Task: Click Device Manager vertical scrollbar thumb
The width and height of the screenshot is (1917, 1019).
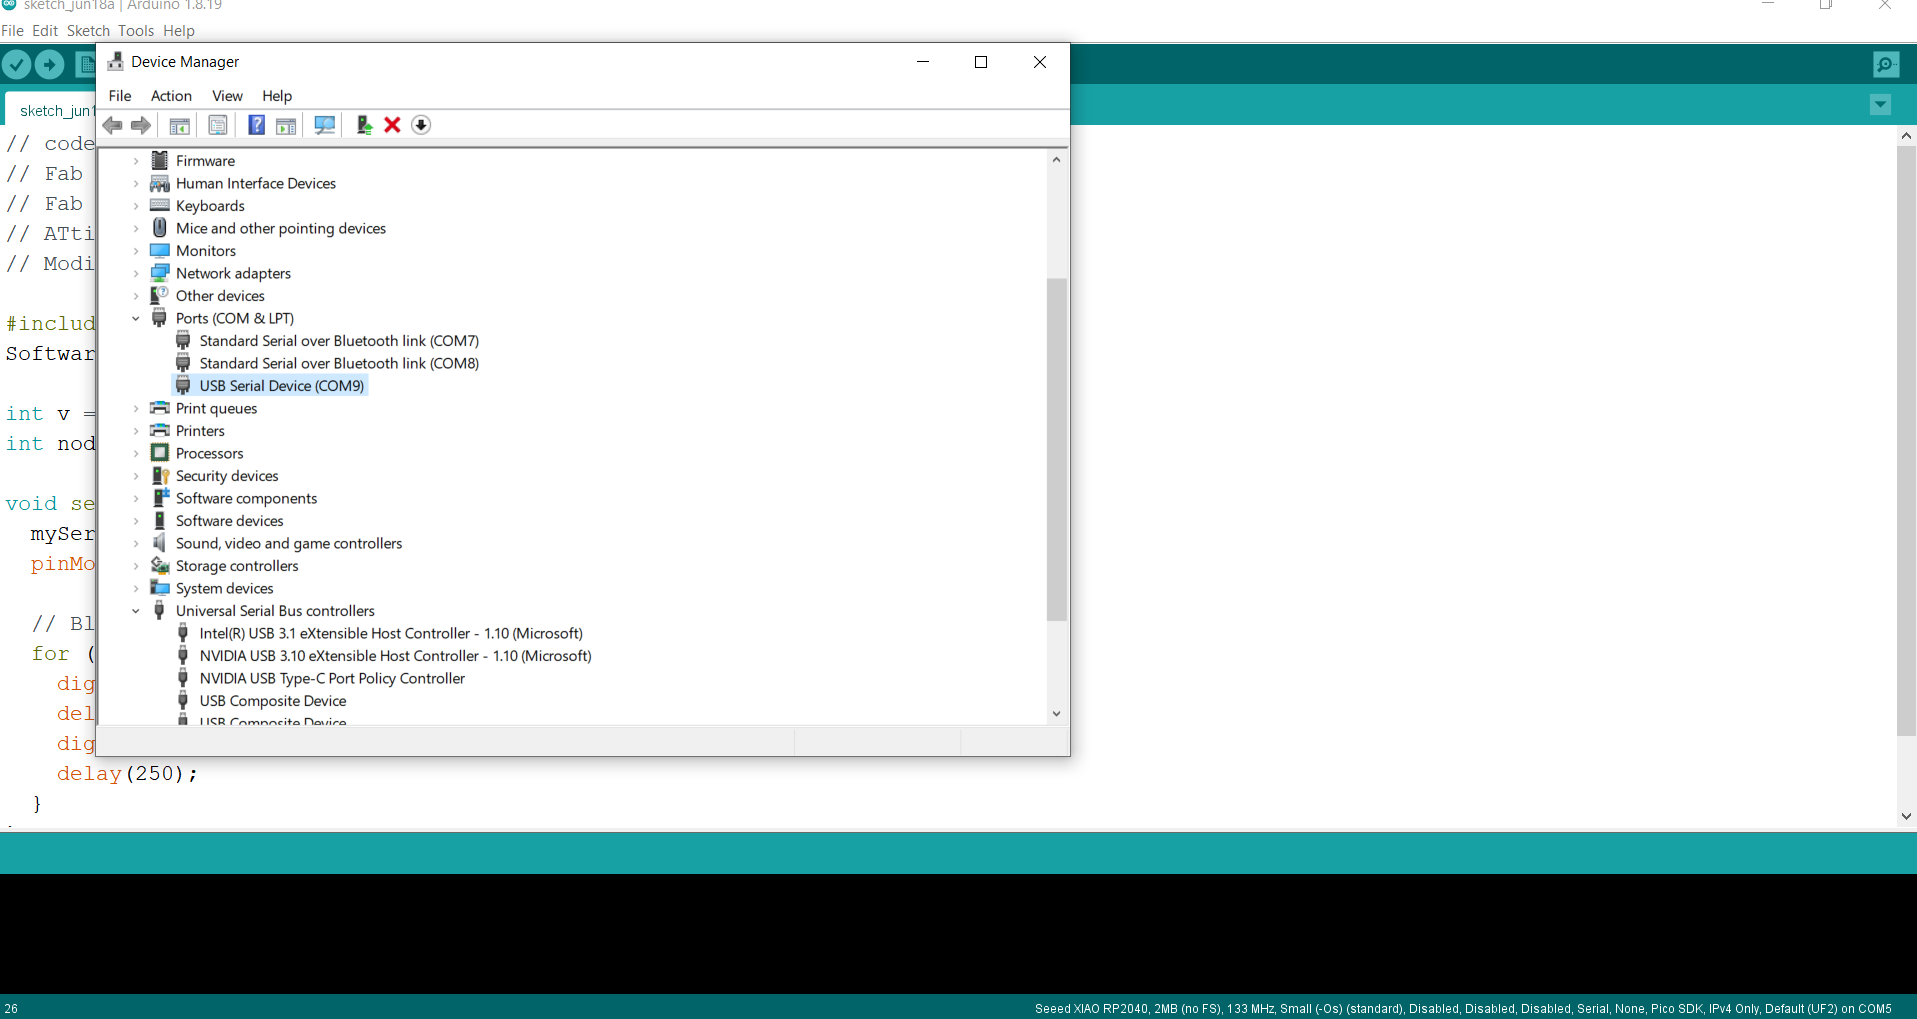Action: 1056,449
